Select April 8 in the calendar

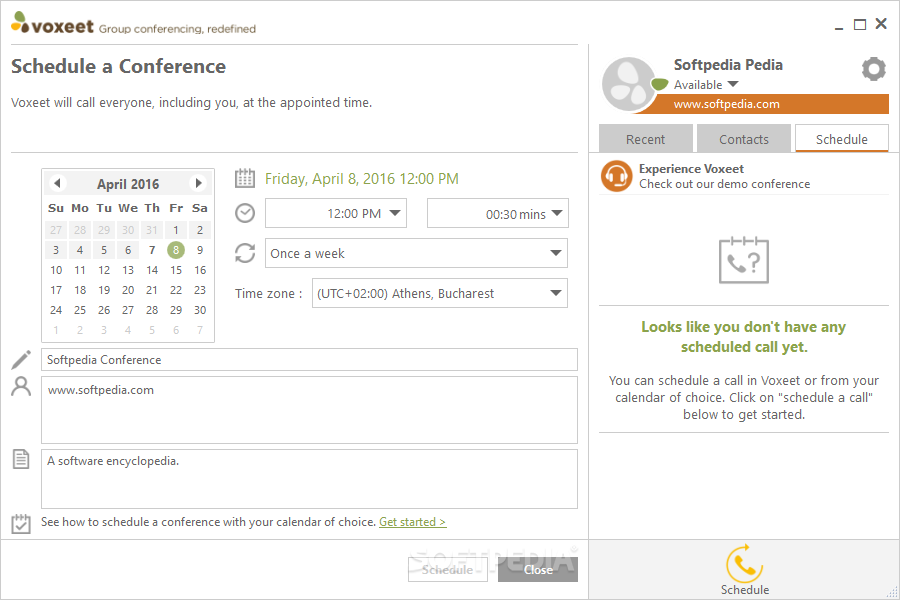pyautogui.click(x=176, y=250)
